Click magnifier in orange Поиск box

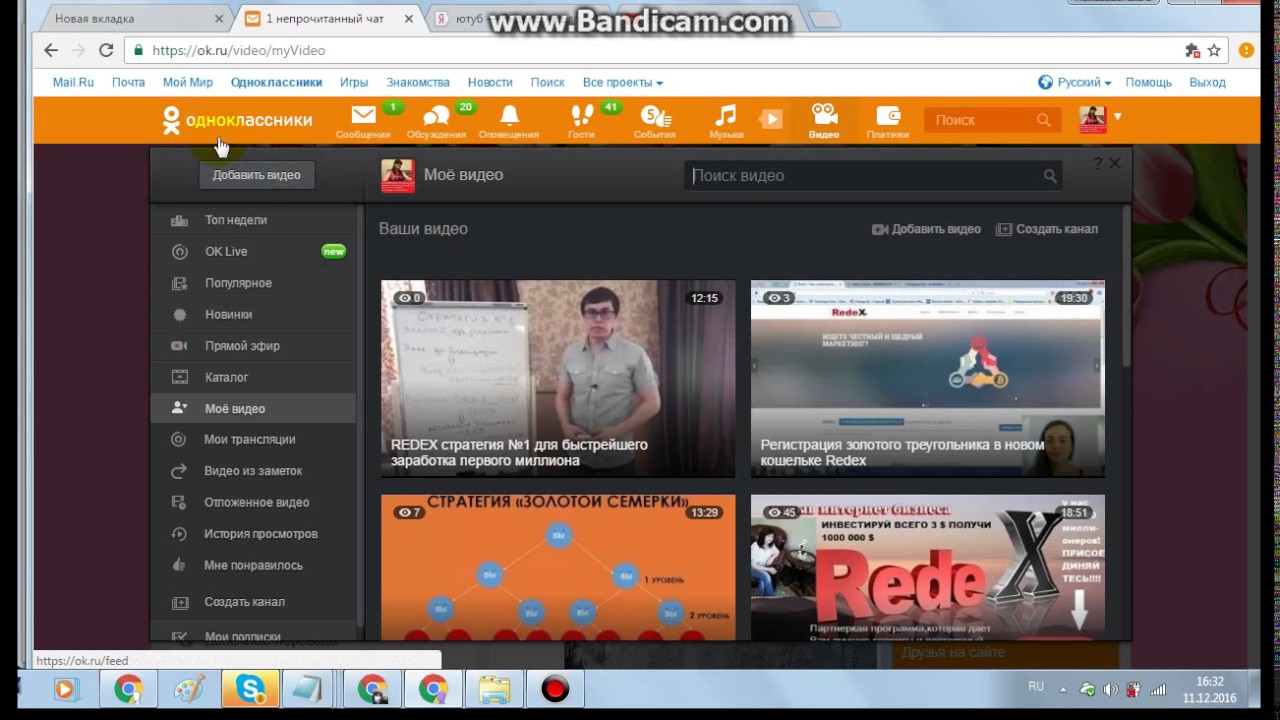(1043, 120)
